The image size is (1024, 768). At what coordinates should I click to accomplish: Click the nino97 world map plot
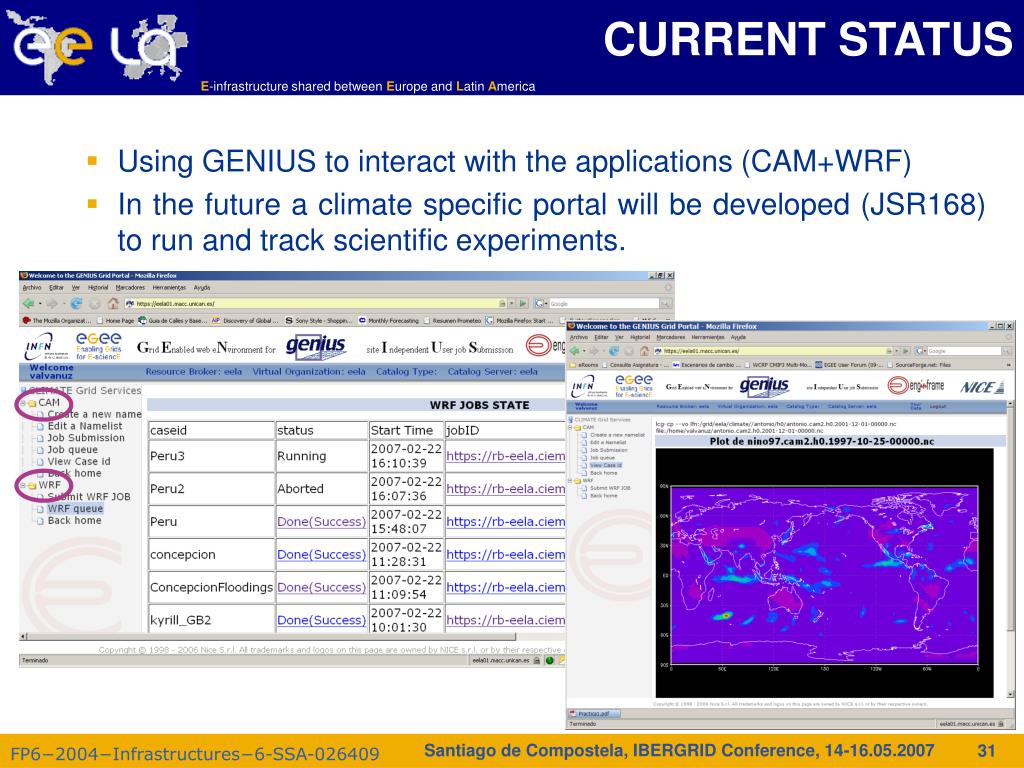pyautogui.click(x=824, y=573)
